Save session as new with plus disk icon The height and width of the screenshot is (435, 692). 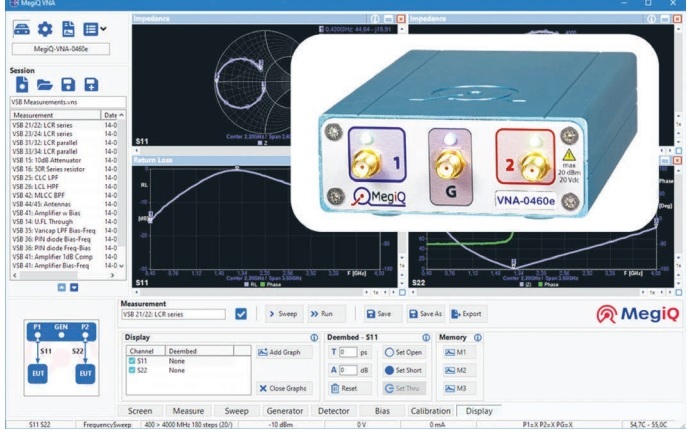coord(91,84)
